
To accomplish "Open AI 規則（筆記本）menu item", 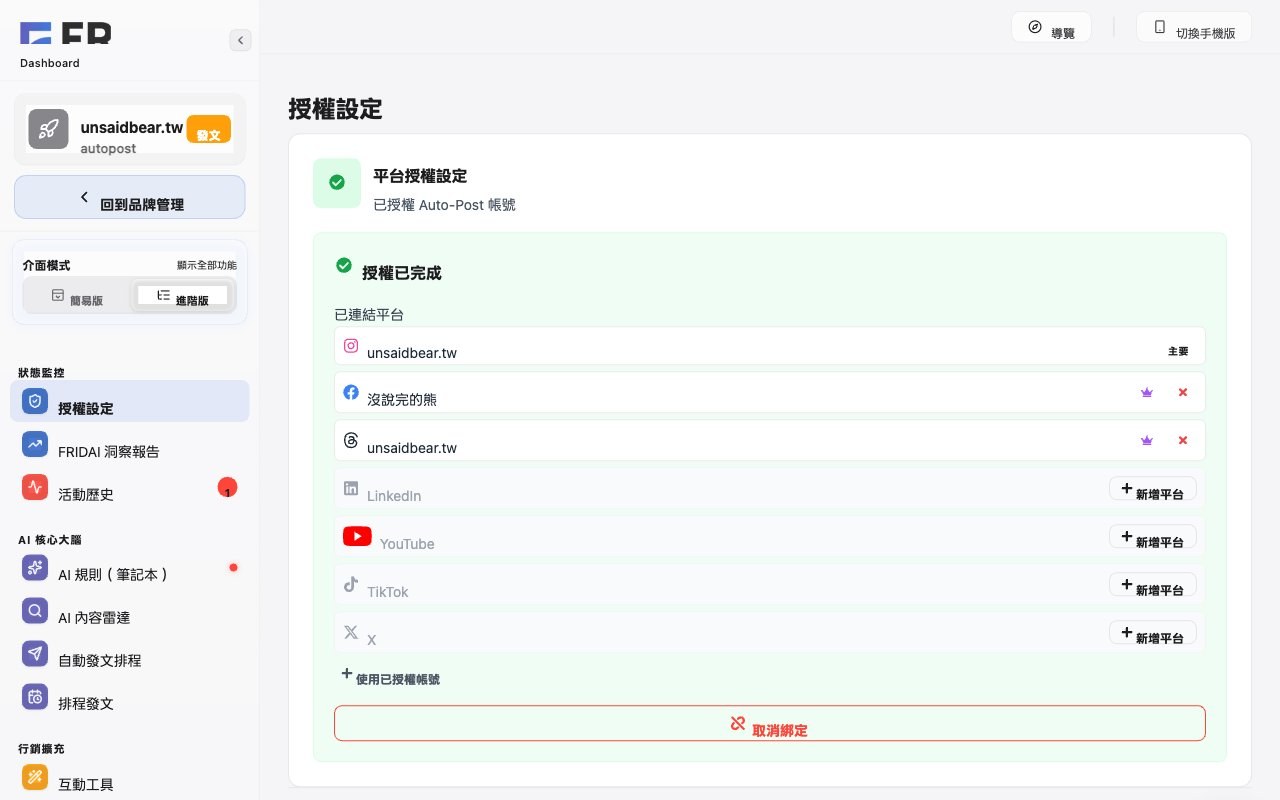I will pos(130,568).
